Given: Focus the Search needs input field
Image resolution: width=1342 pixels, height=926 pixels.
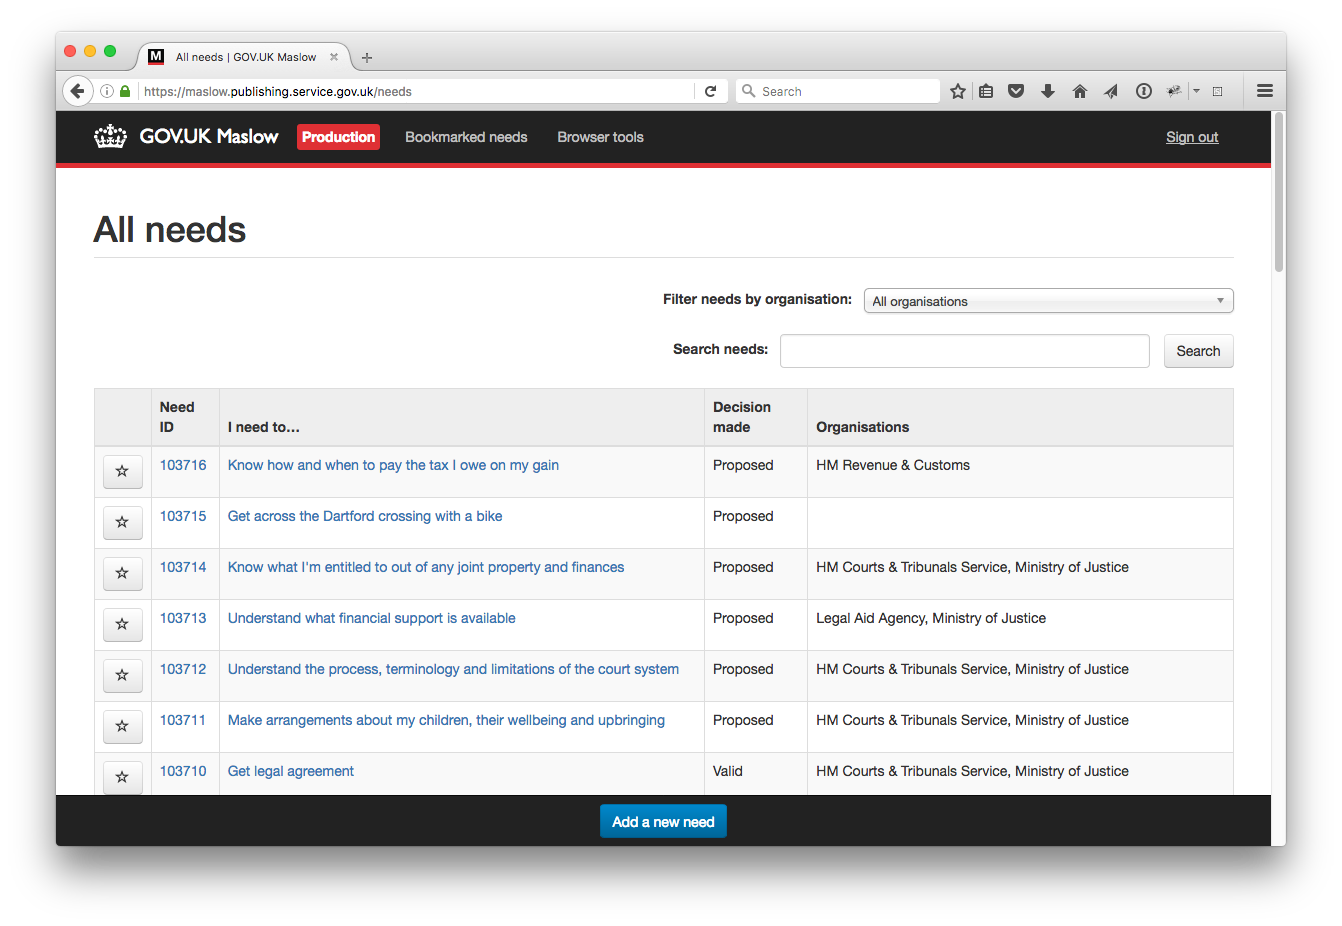Looking at the screenshot, I should point(964,351).
